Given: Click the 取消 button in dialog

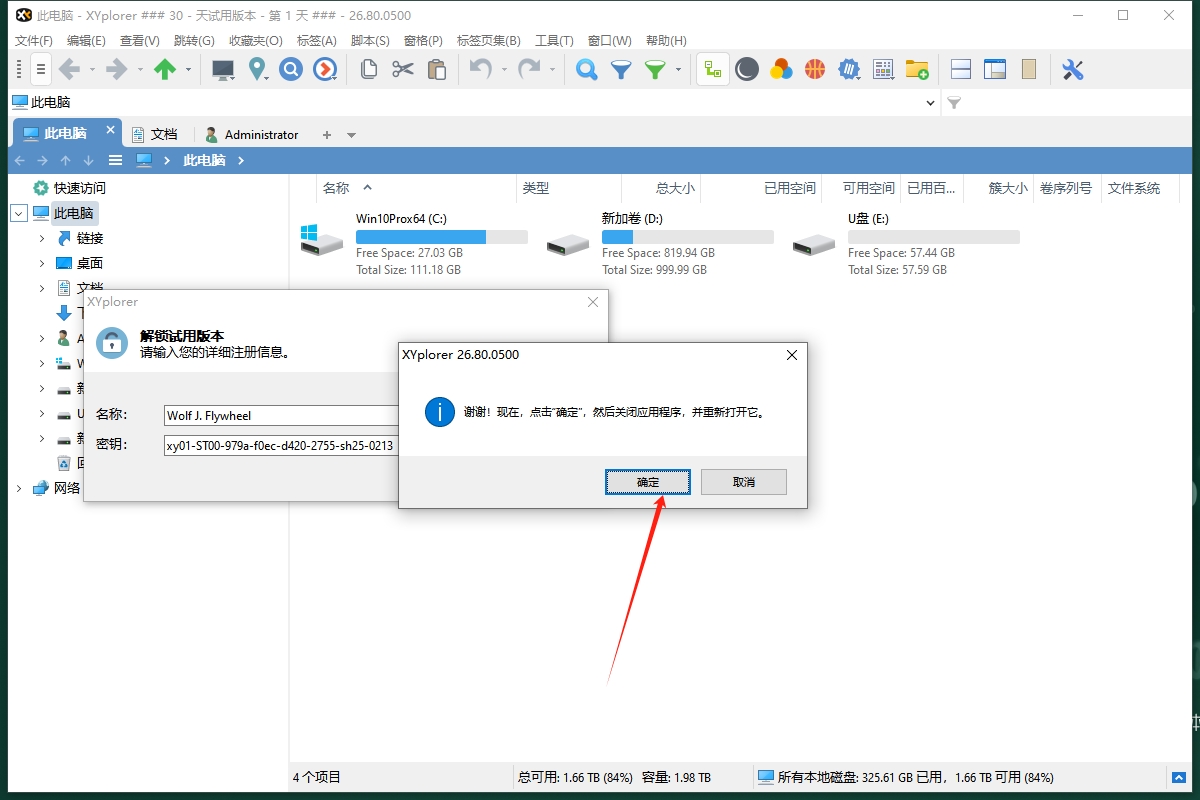Looking at the screenshot, I should tap(744, 482).
